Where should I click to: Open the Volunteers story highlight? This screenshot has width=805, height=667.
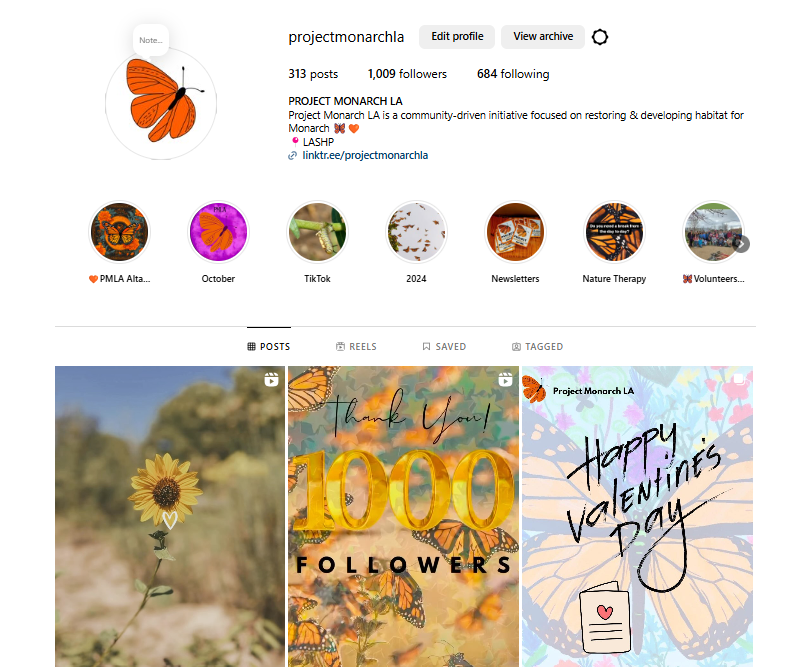point(713,232)
